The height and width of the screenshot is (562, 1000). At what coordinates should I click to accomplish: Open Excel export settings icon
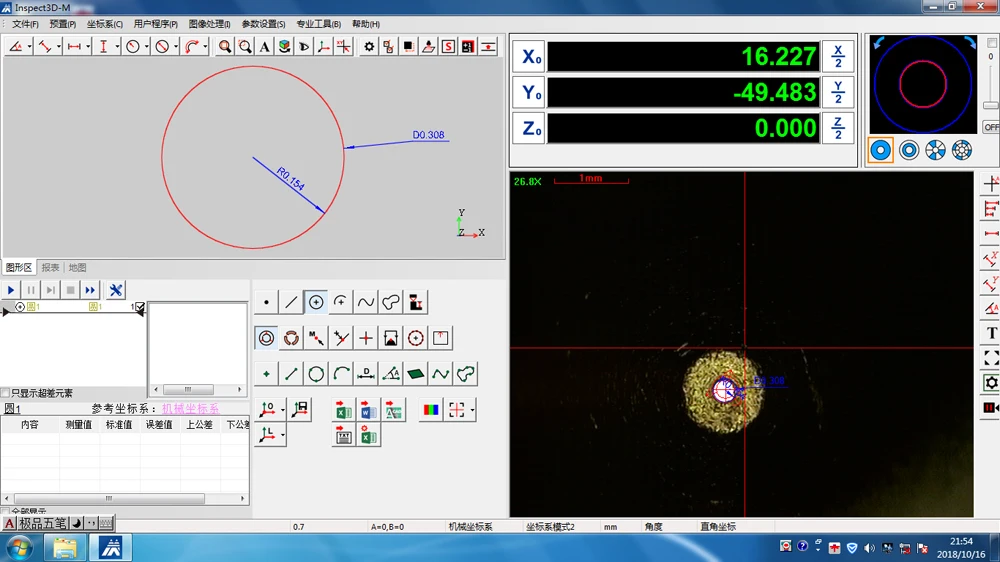point(369,436)
